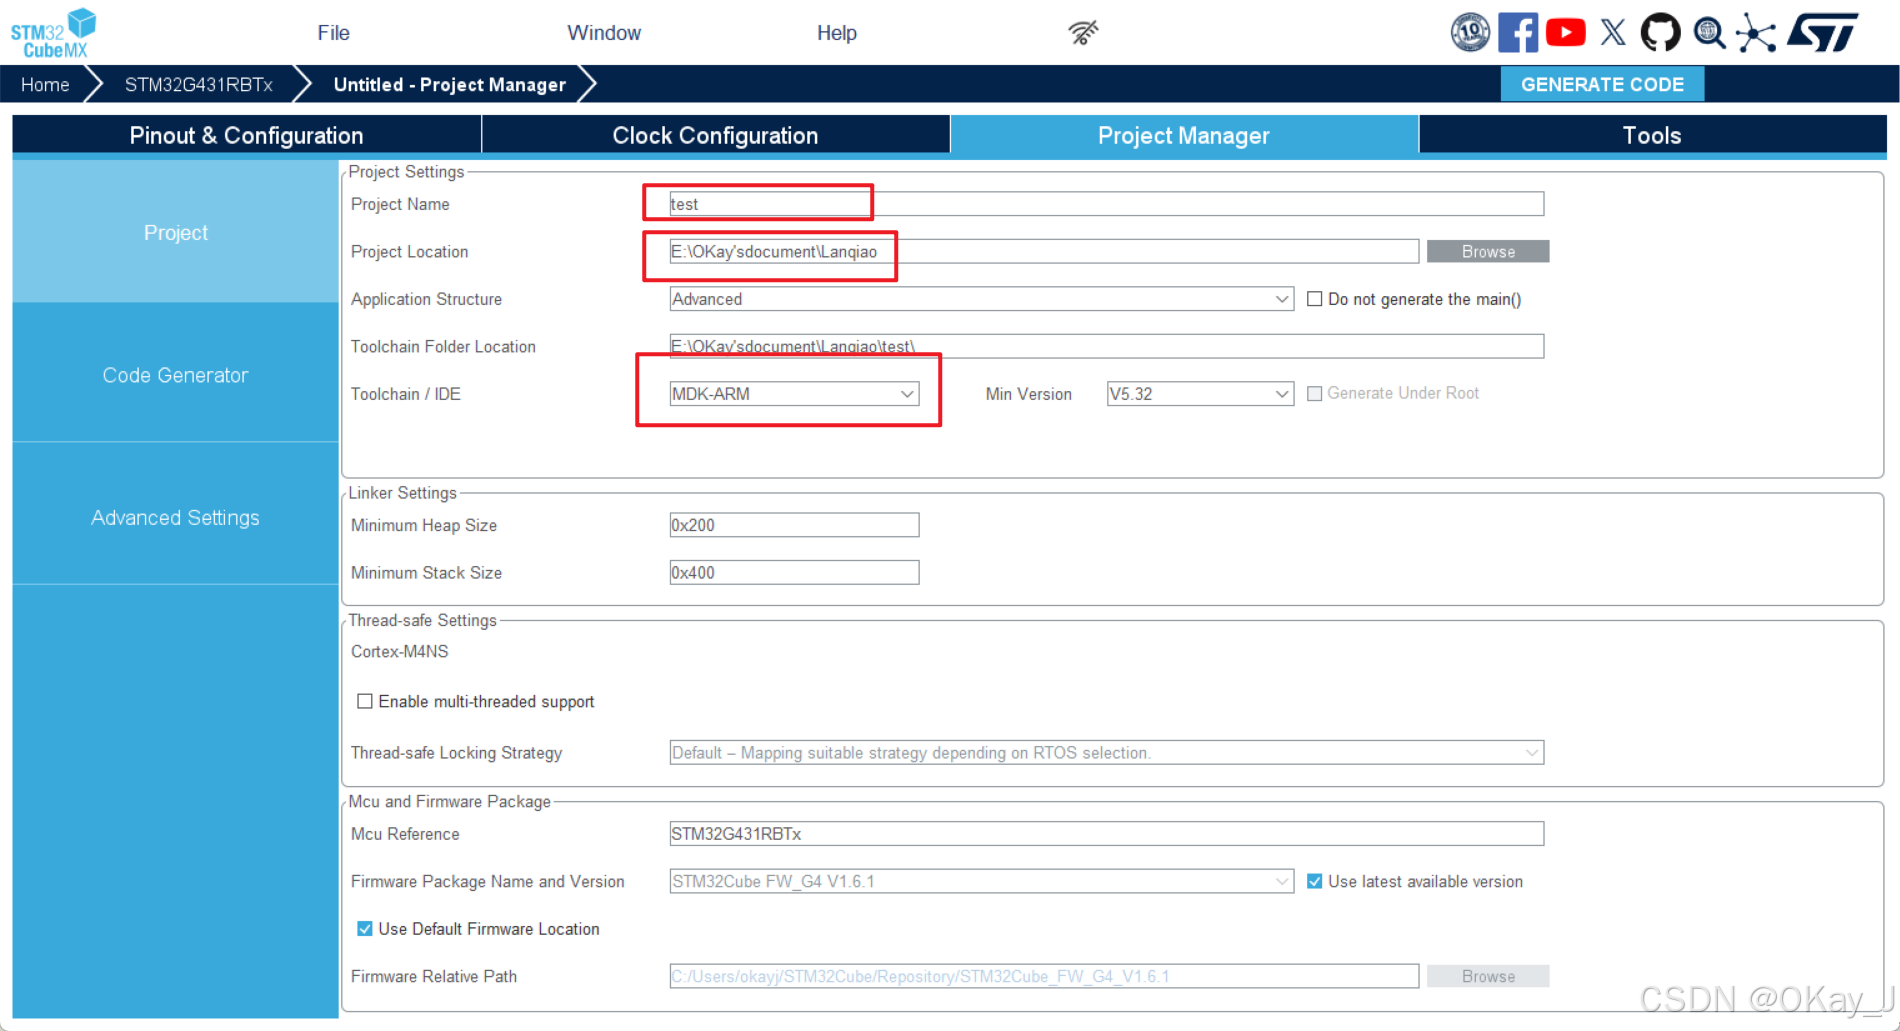Open the X (Twitter) icon
This screenshot has width=1900, height=1031.
point(1613,33)
